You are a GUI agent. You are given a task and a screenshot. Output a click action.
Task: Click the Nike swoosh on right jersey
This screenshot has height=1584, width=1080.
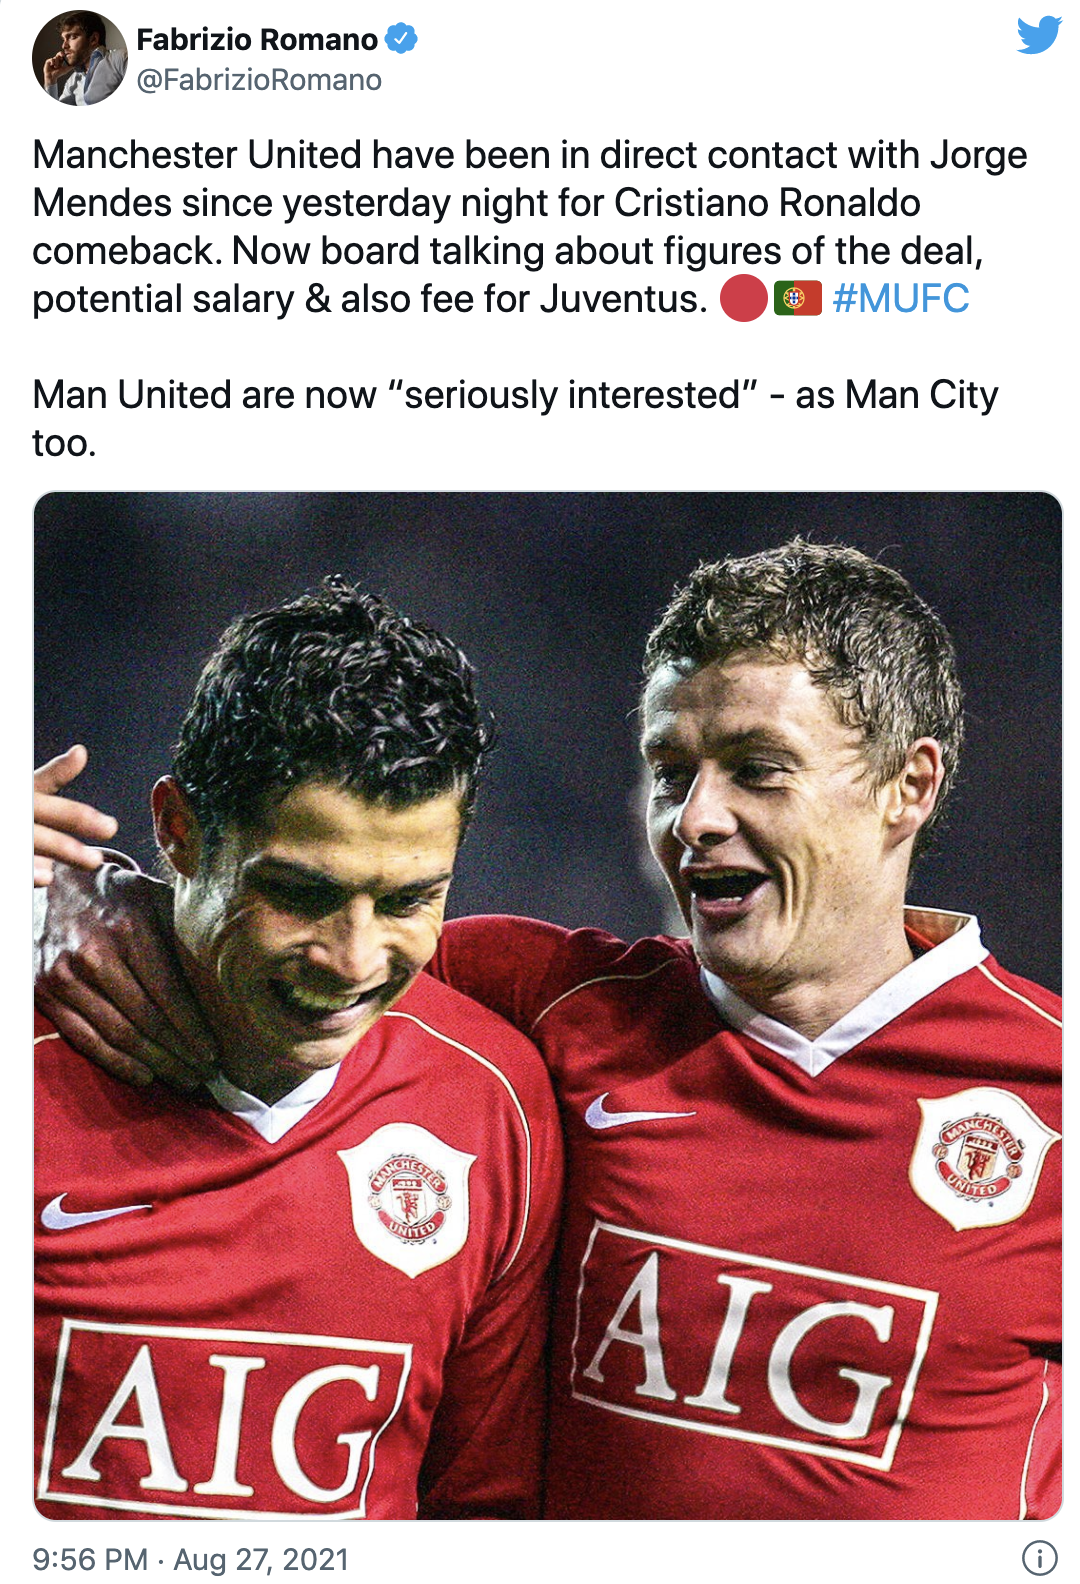(x=636, y=1111)
